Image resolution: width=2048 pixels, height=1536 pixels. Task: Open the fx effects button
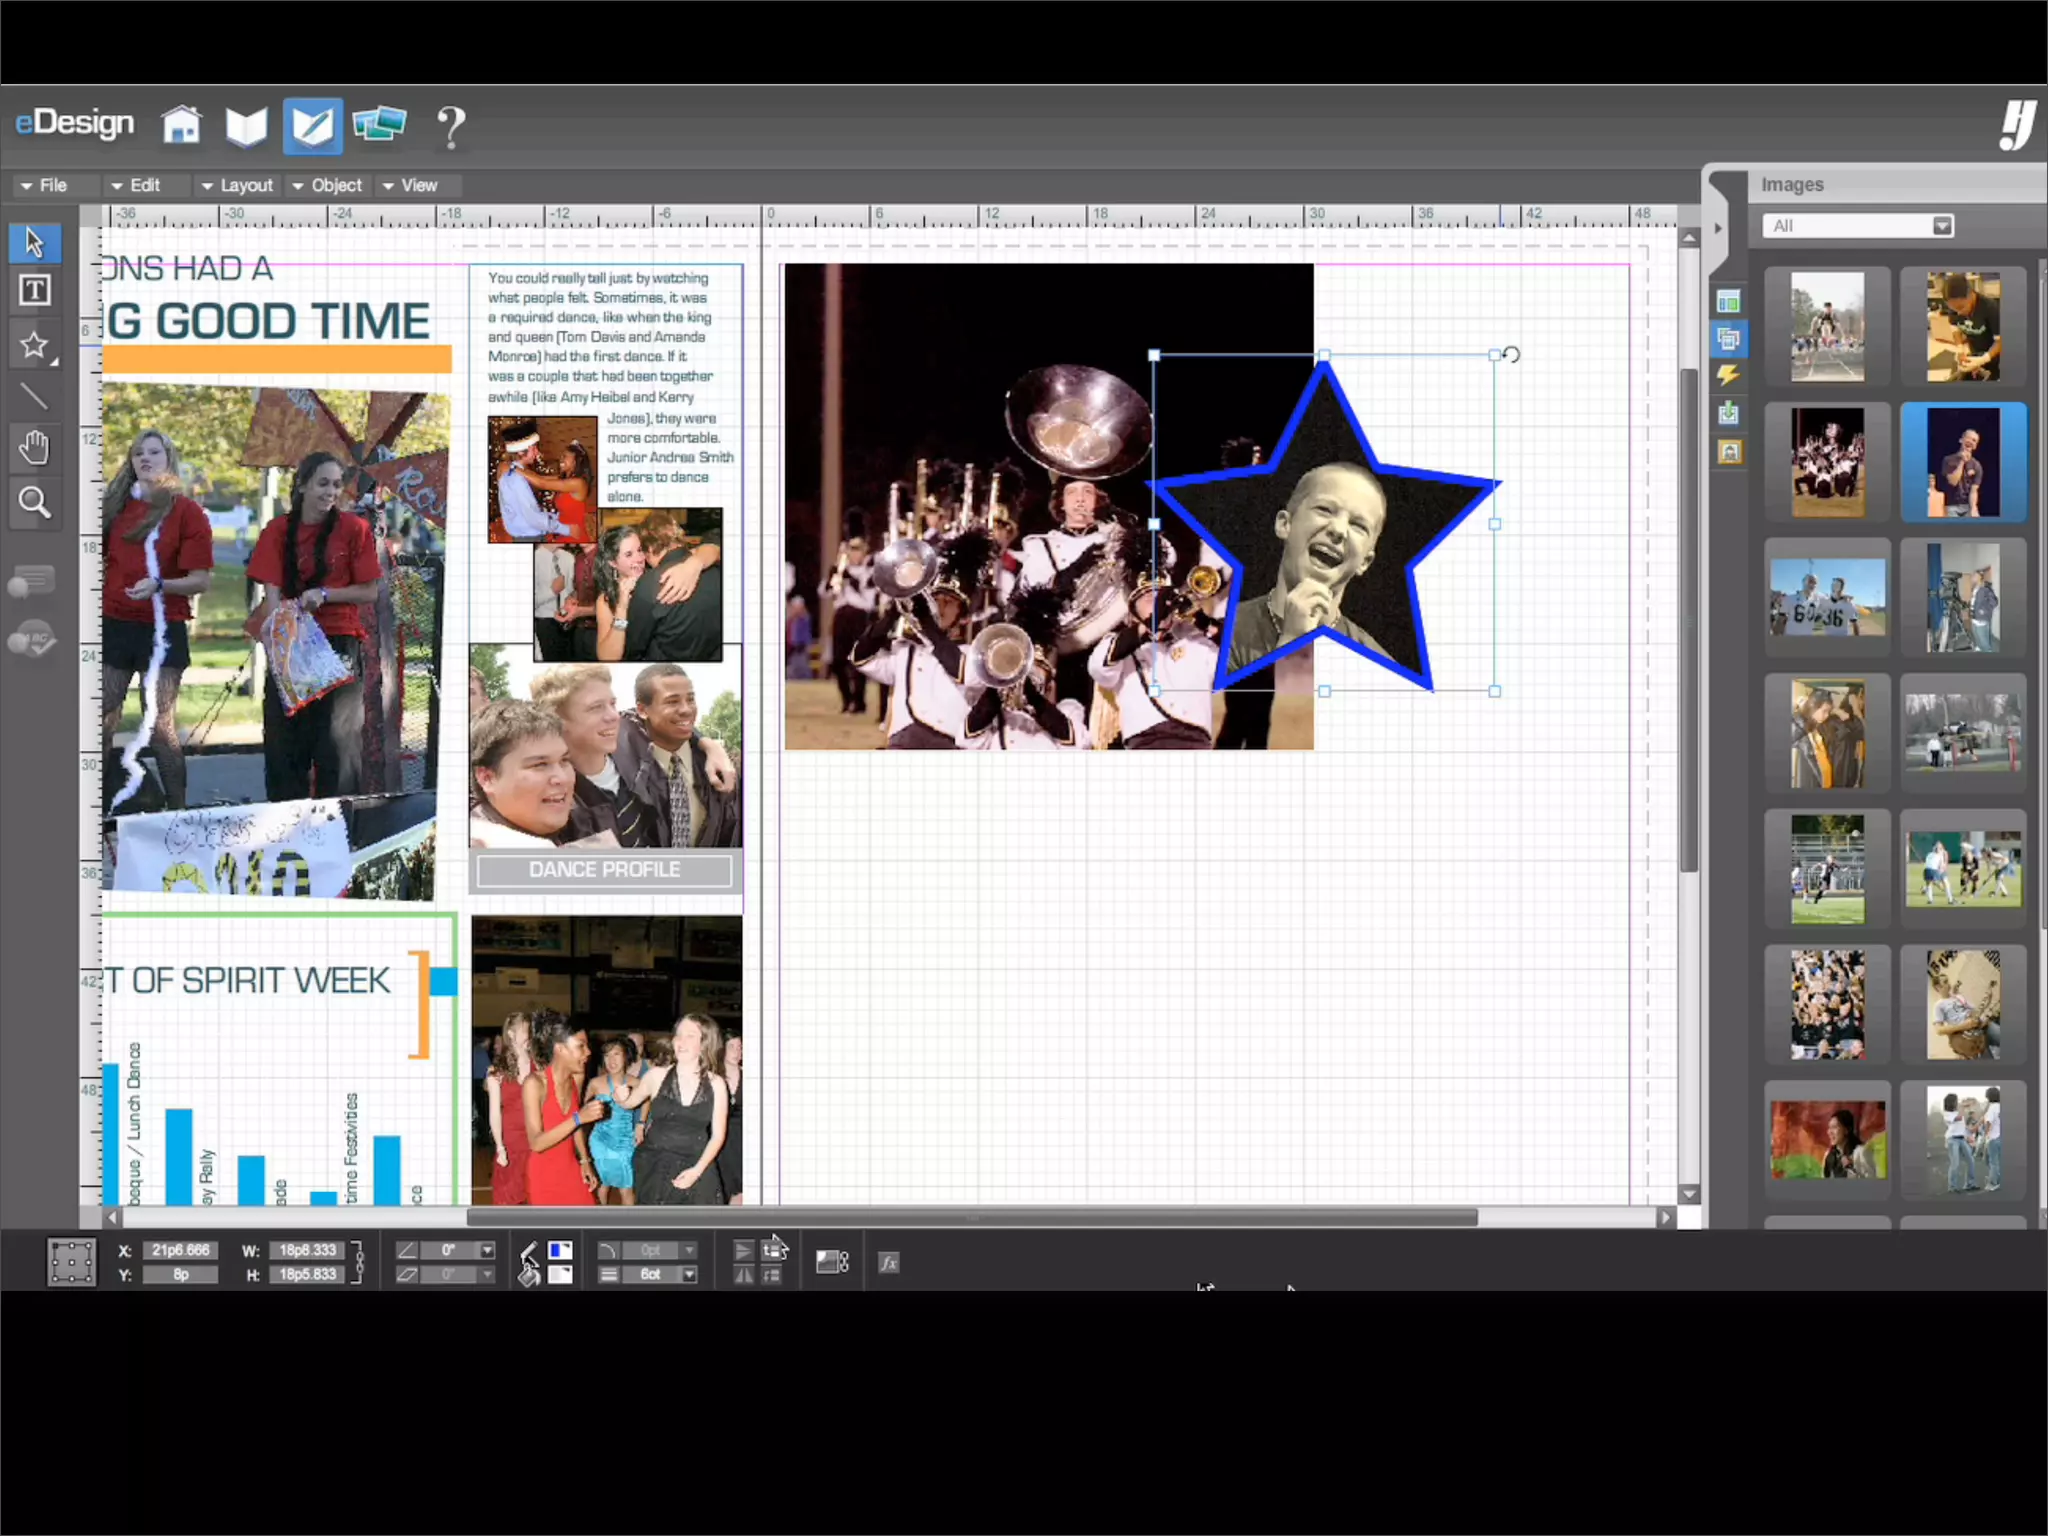point(888,1263)
